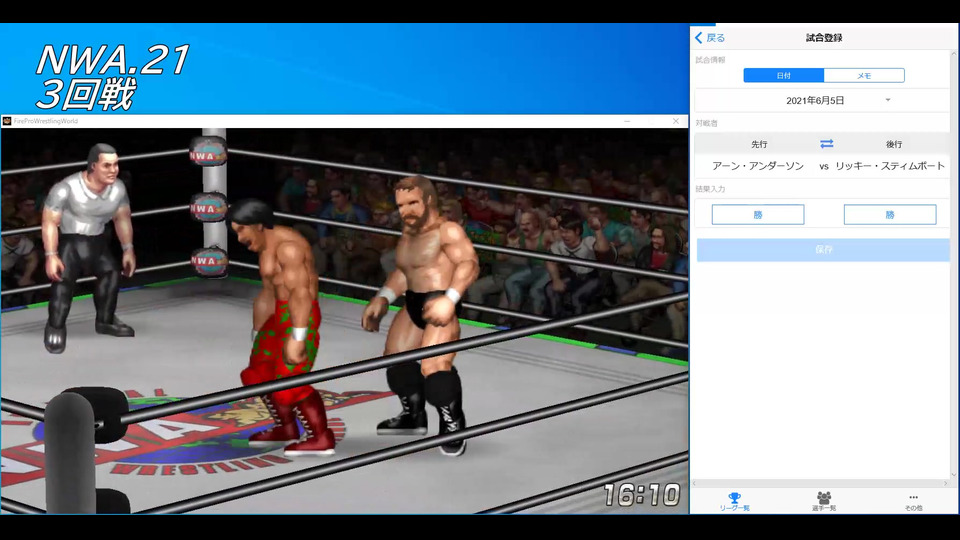The height and width of the screenshot is (540, 960).
Task: Mark 勝 for アーン・アンダーソン
Action: [x=758, y=214]
